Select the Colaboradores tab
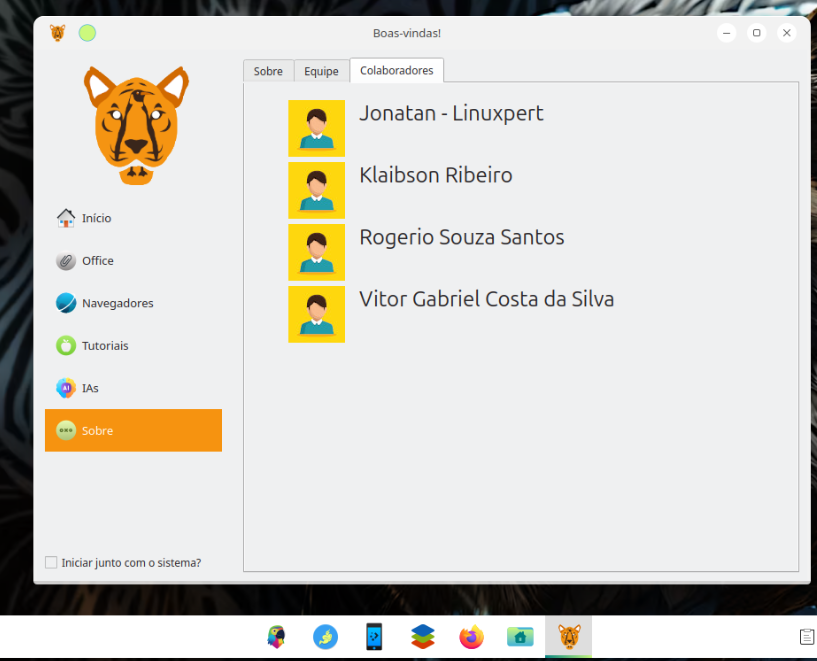817x661 pixels. tap(397, 70)
